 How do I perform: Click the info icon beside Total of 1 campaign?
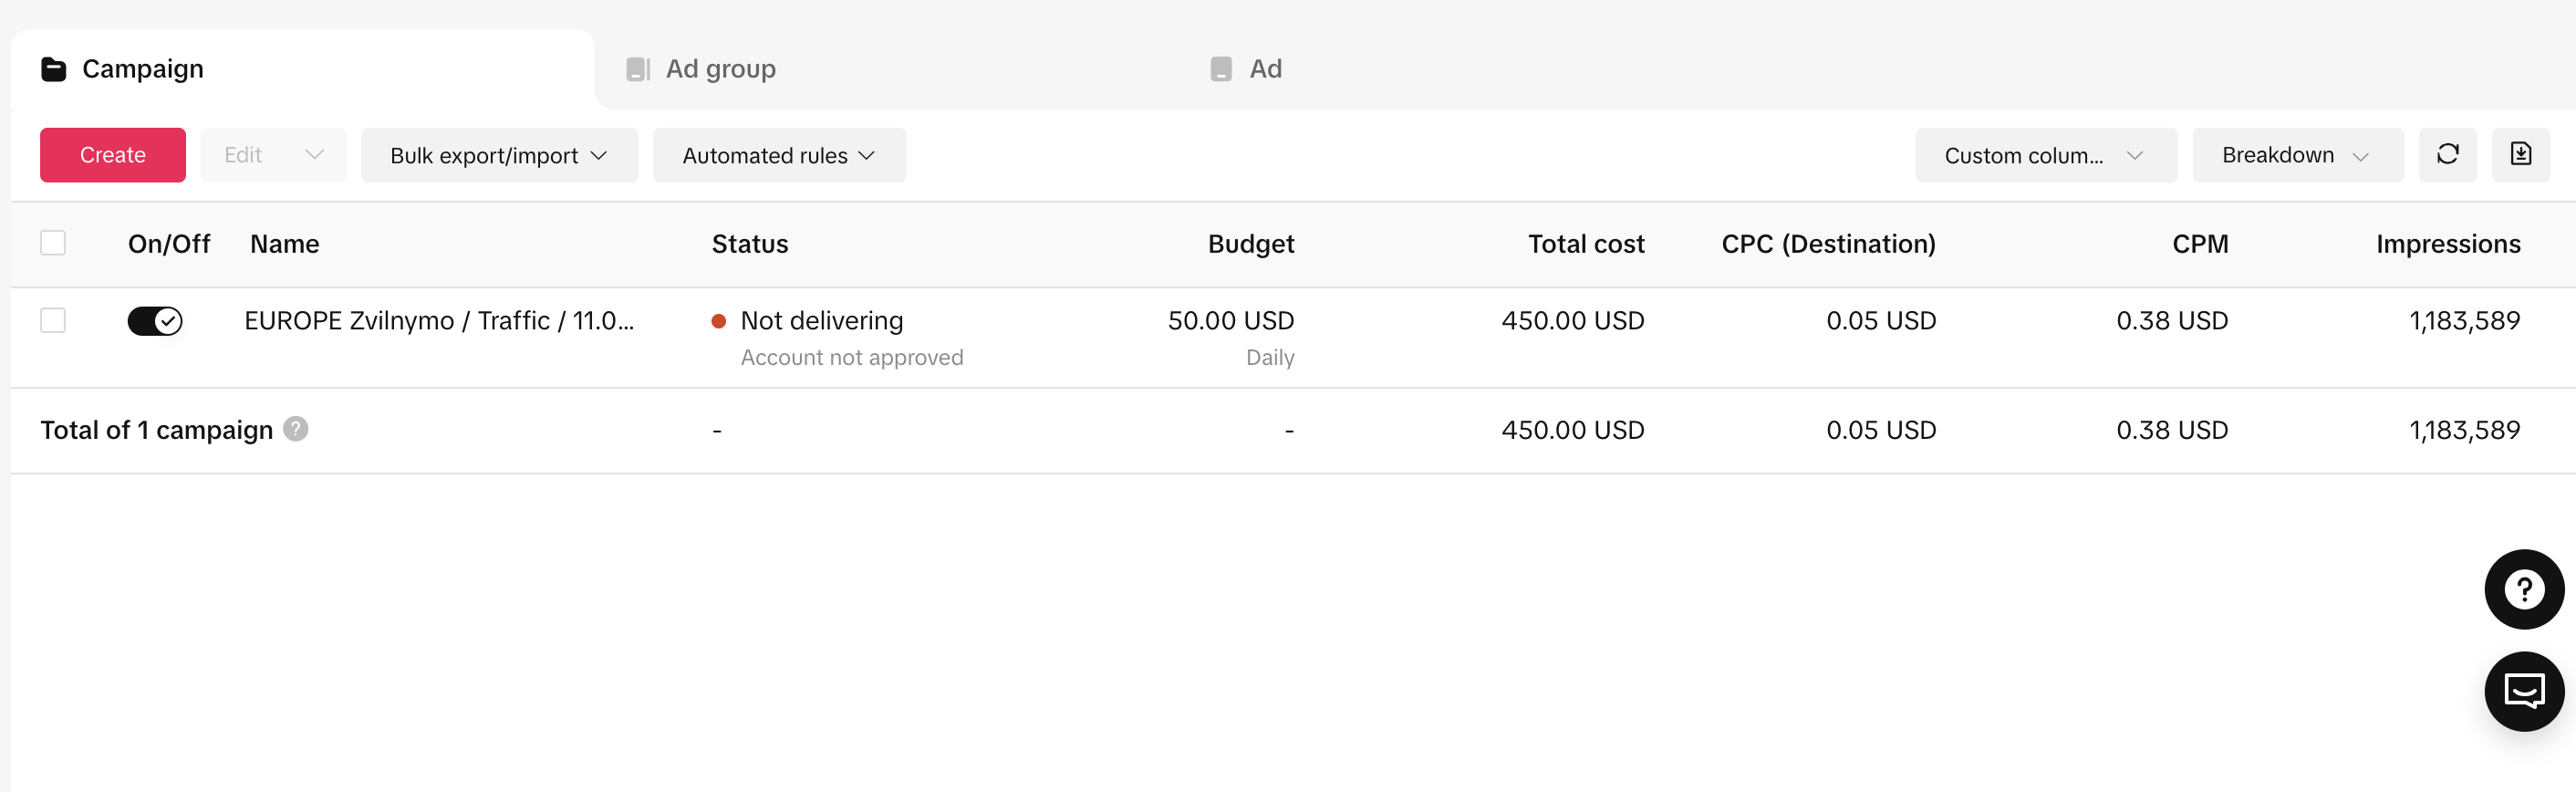coord(295,429)
